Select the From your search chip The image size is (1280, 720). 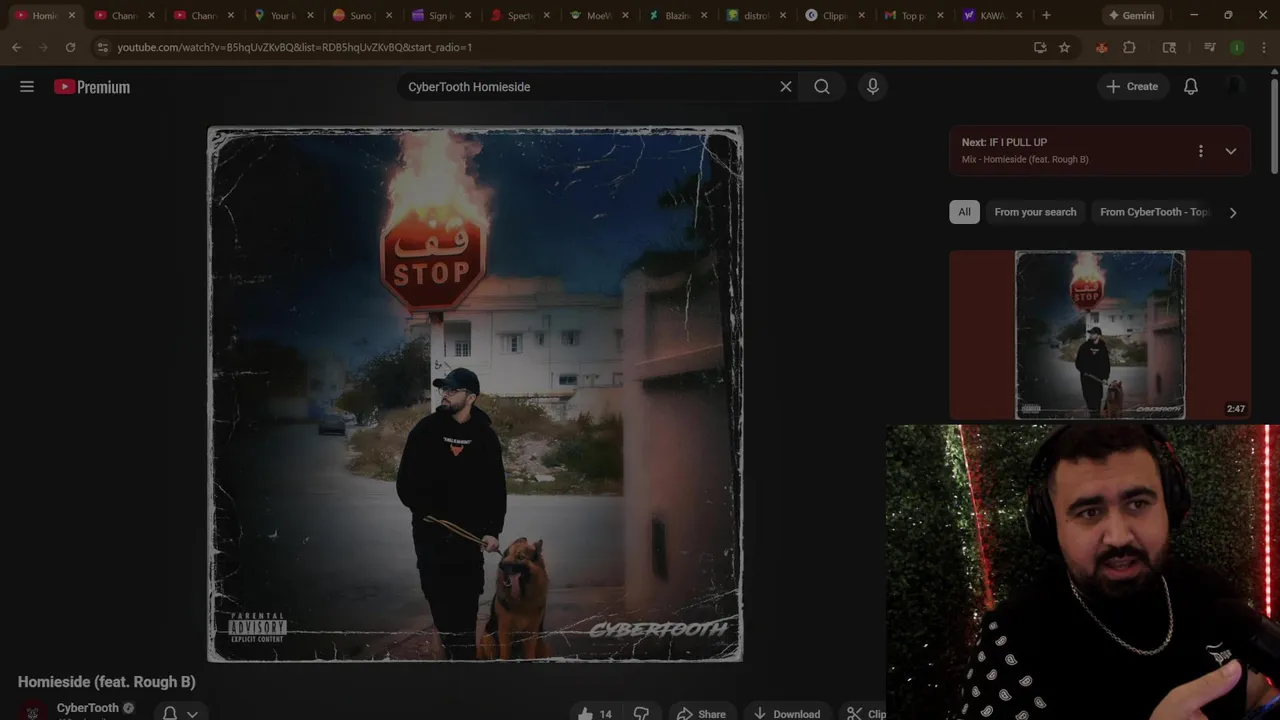1035,212
